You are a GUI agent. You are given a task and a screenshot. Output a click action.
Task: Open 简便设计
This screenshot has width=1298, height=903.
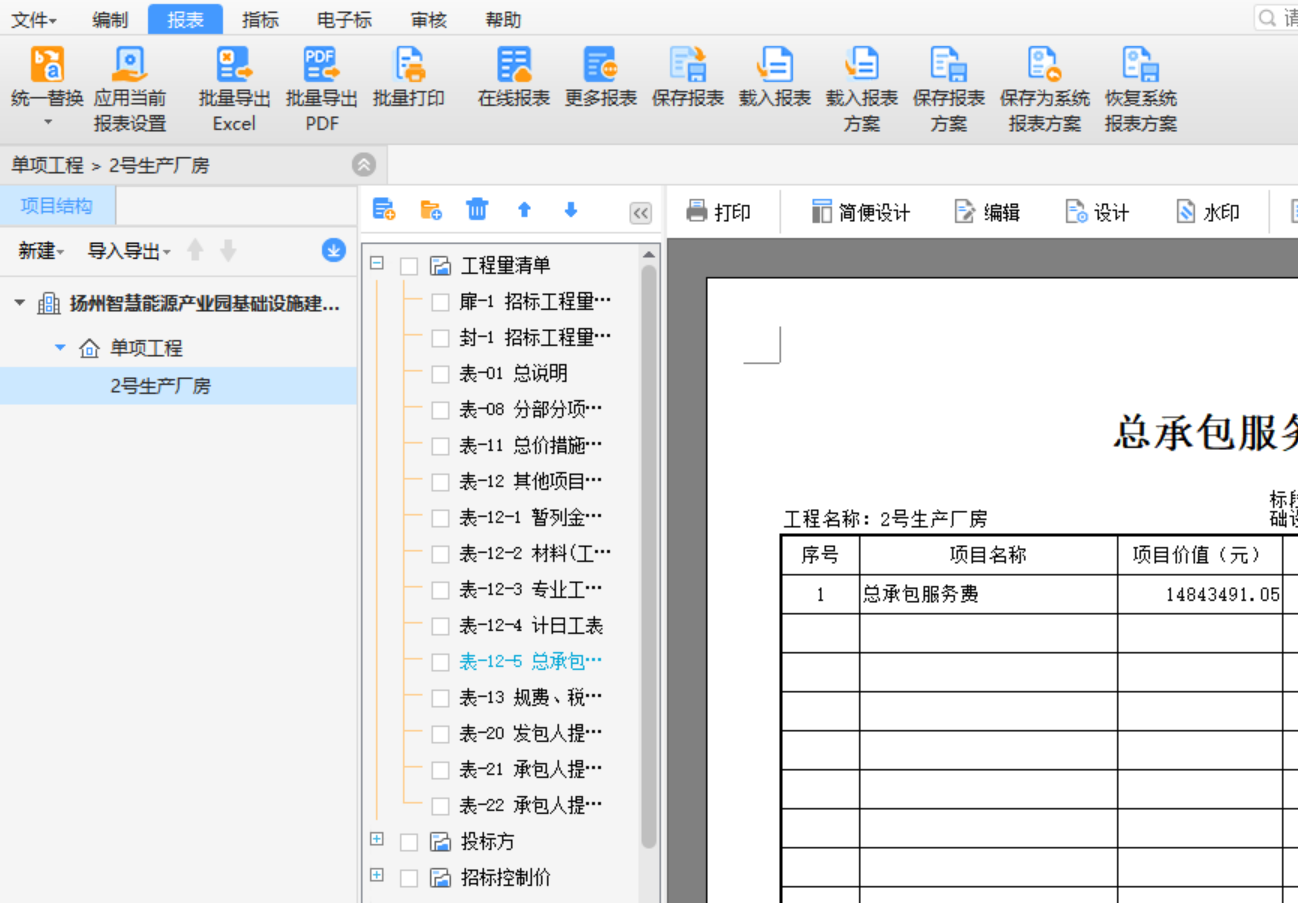pyautogui.click(x=861, y=212)
